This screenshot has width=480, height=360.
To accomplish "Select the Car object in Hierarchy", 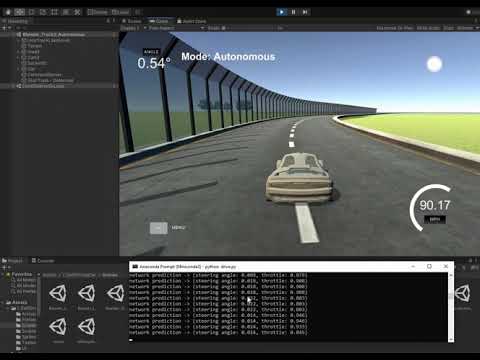I will [31, 69].
